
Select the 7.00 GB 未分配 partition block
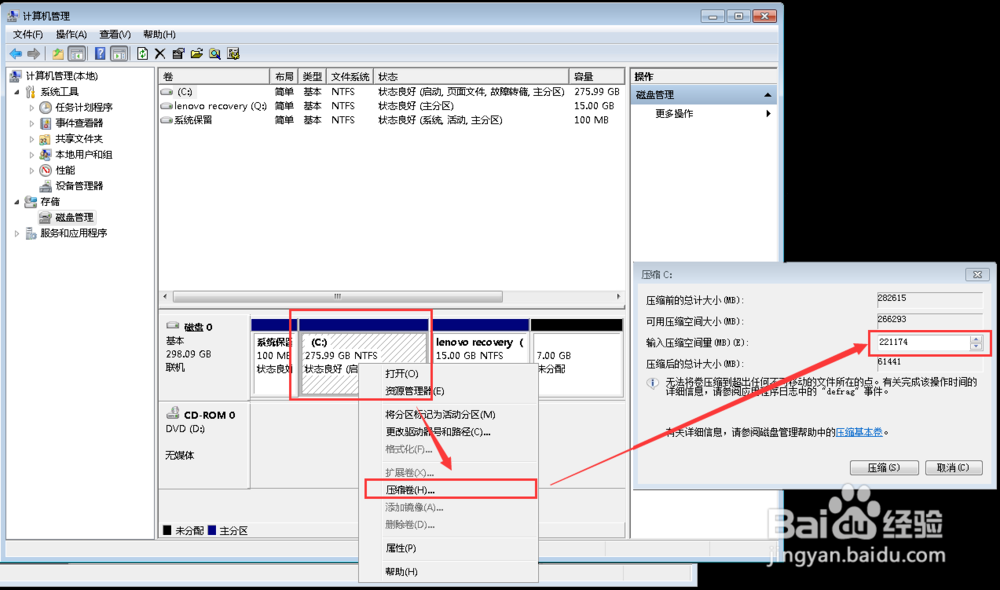(577, 357)
